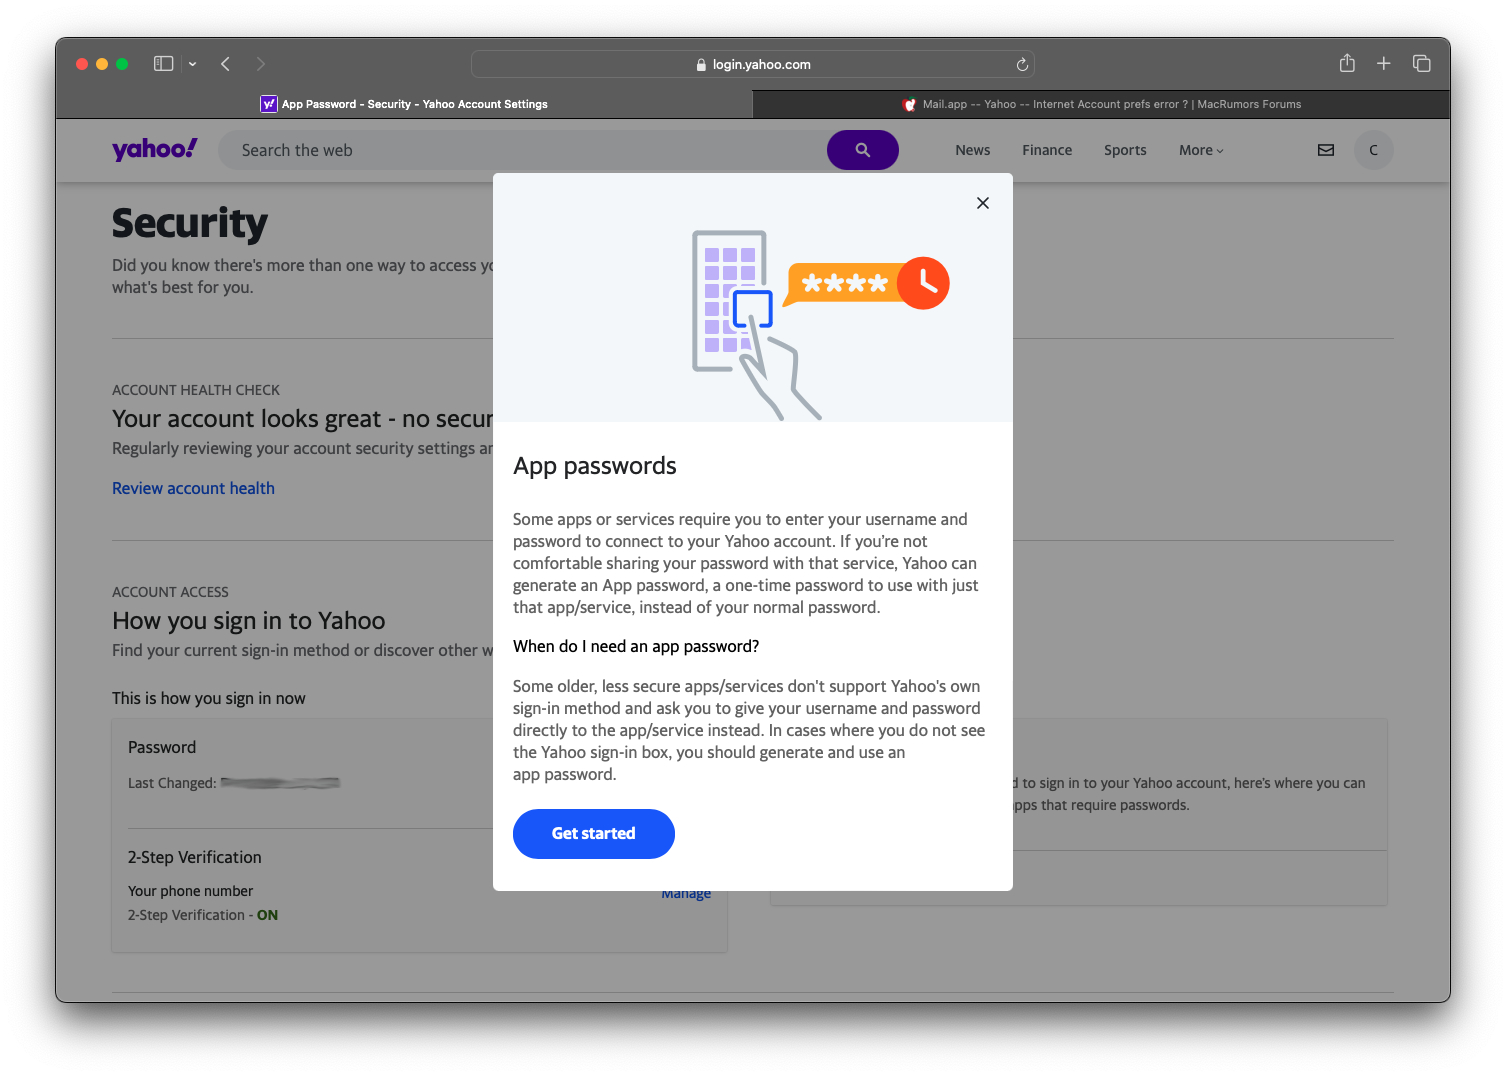1506x1076 pixels.
Task: Open the Share menu icon
Action: (x=1347, y=63)
